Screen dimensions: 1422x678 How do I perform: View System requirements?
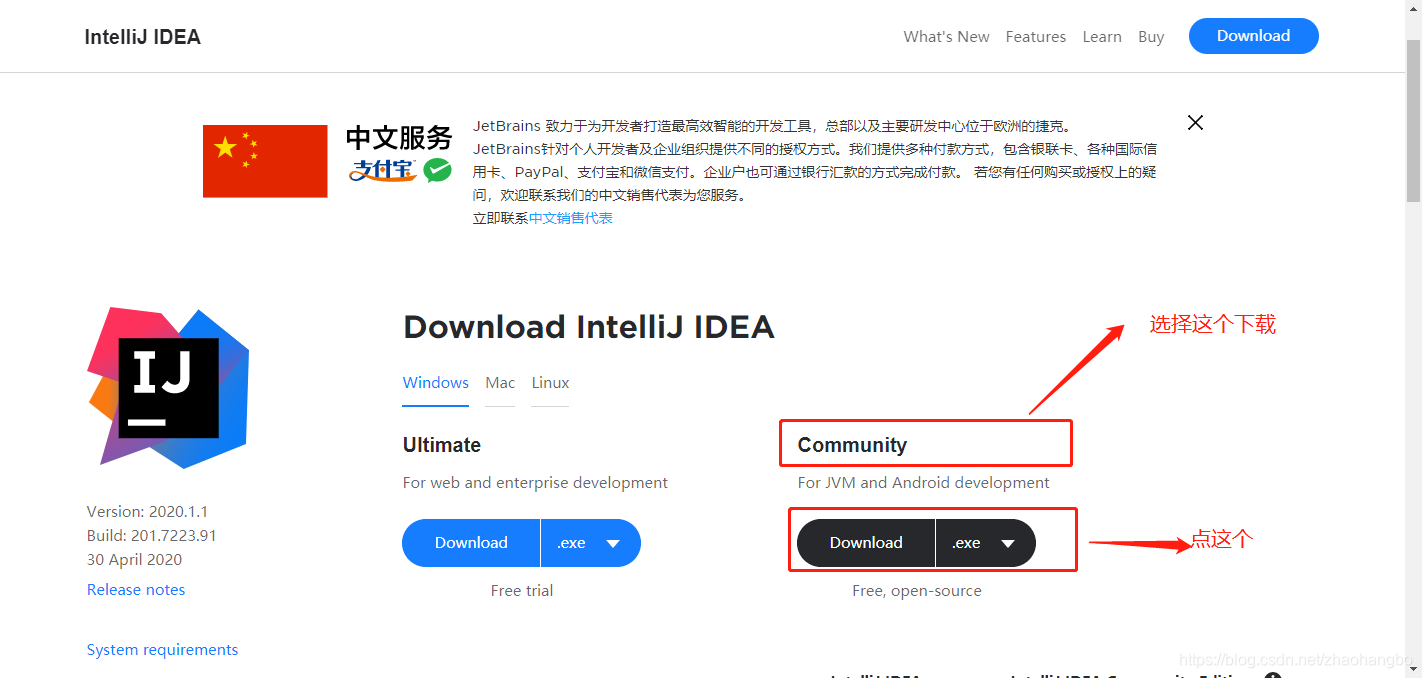pyautogui.click(x=162, y=649)
